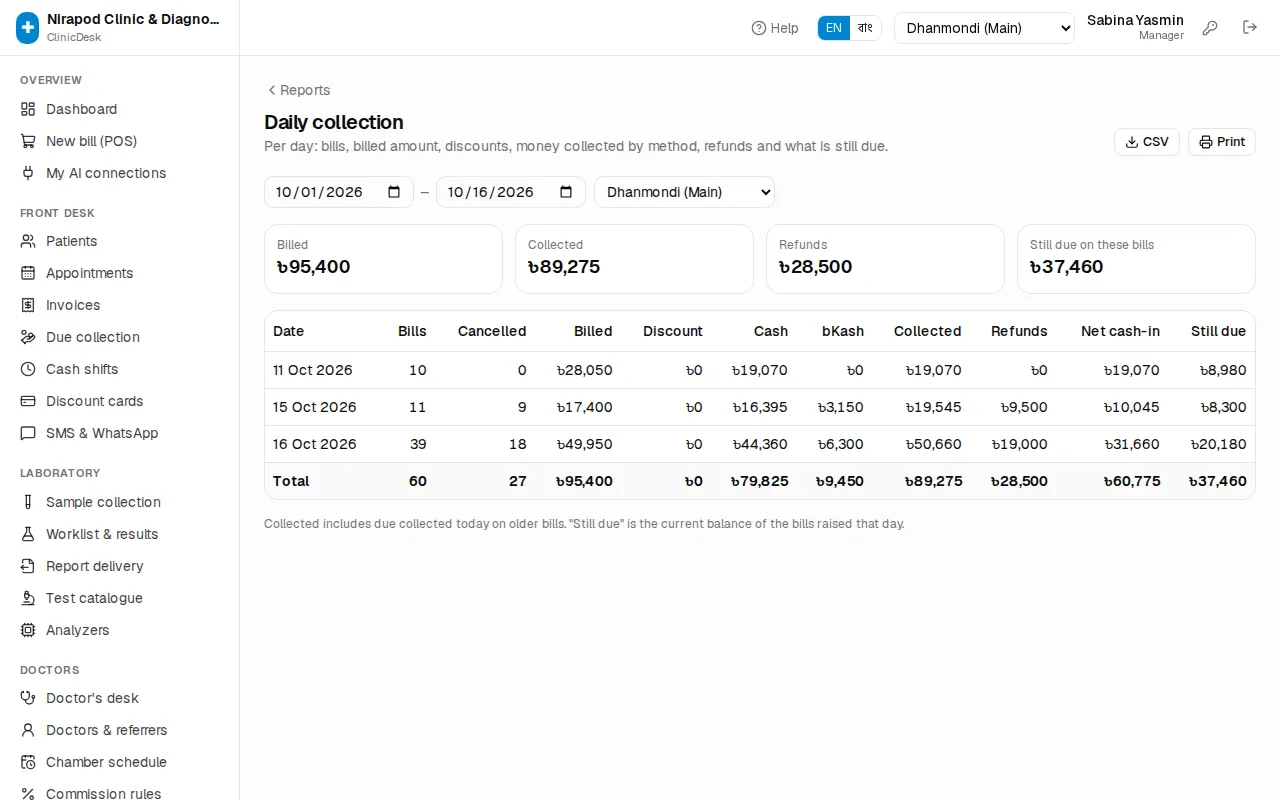Switch language to EN
1280x800 pixels.
tap(834, 28)
